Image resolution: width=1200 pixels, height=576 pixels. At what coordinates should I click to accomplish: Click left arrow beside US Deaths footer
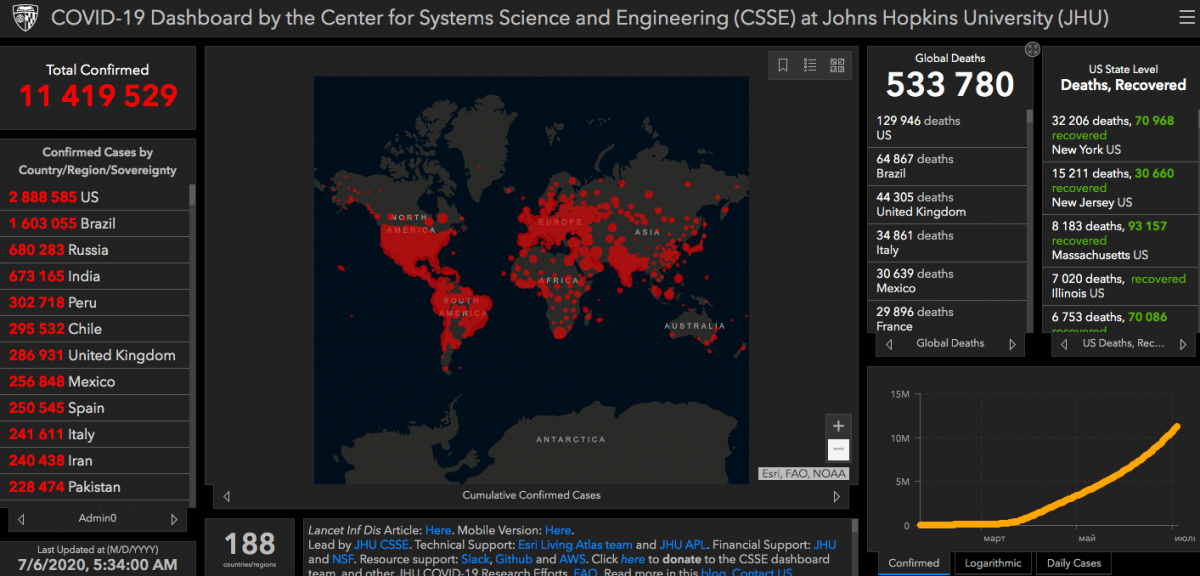click(1063, 344)
